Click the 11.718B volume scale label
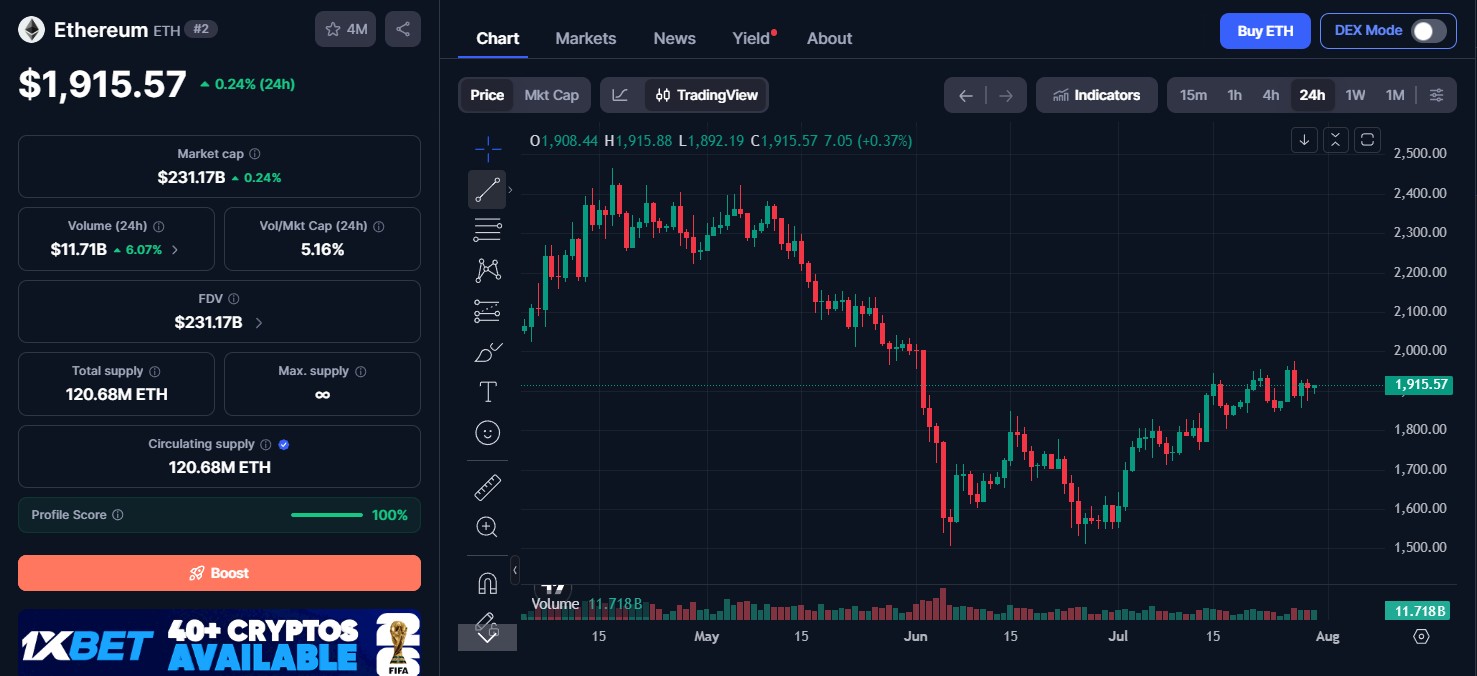 tap(1418, 610)
